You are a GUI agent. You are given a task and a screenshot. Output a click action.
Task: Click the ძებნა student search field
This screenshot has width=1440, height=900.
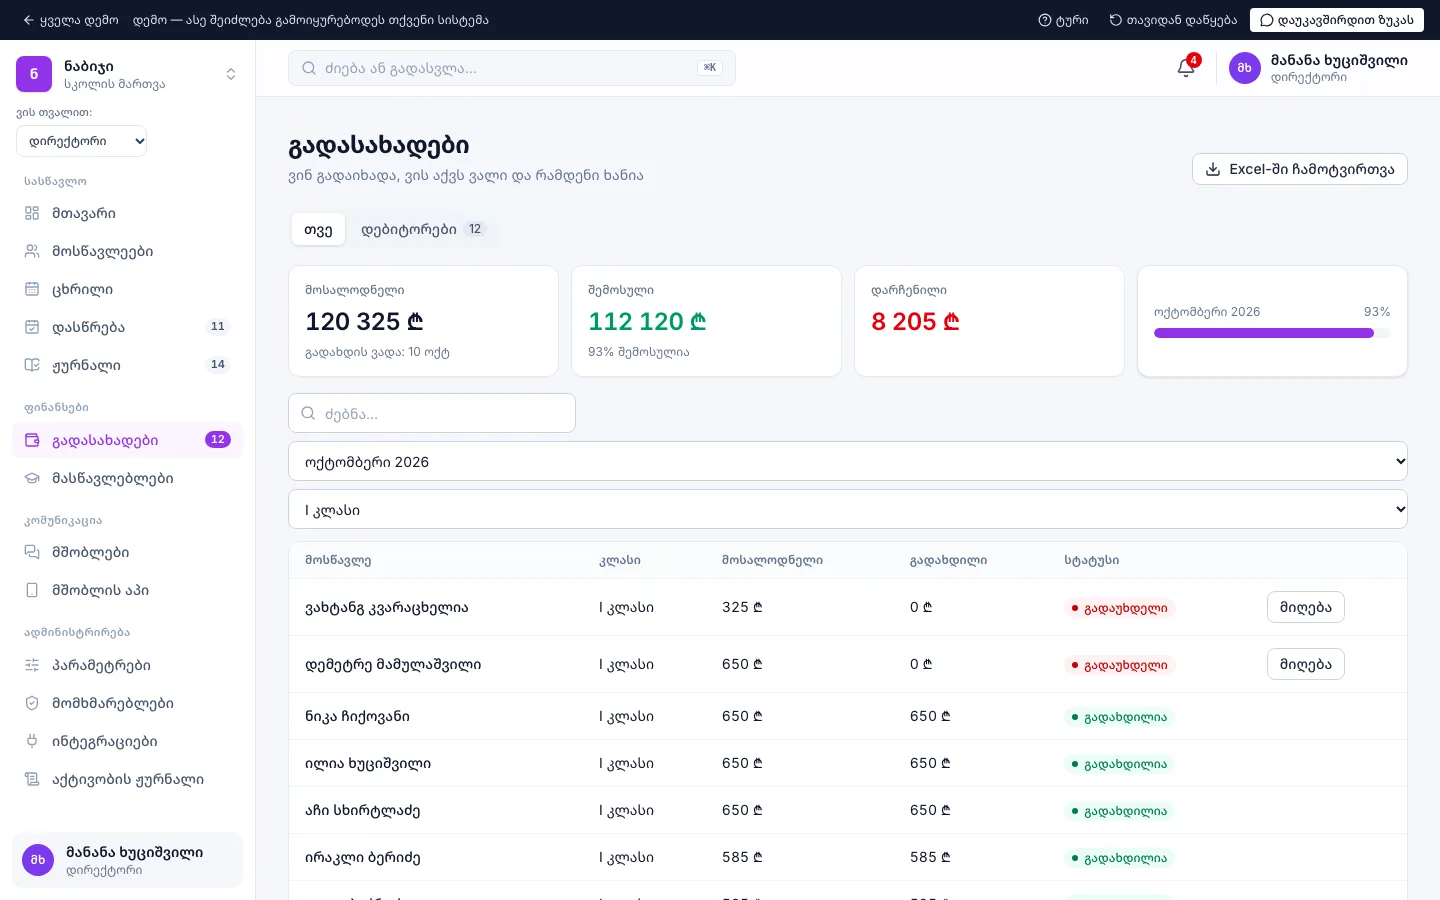(x=432, y=413)
